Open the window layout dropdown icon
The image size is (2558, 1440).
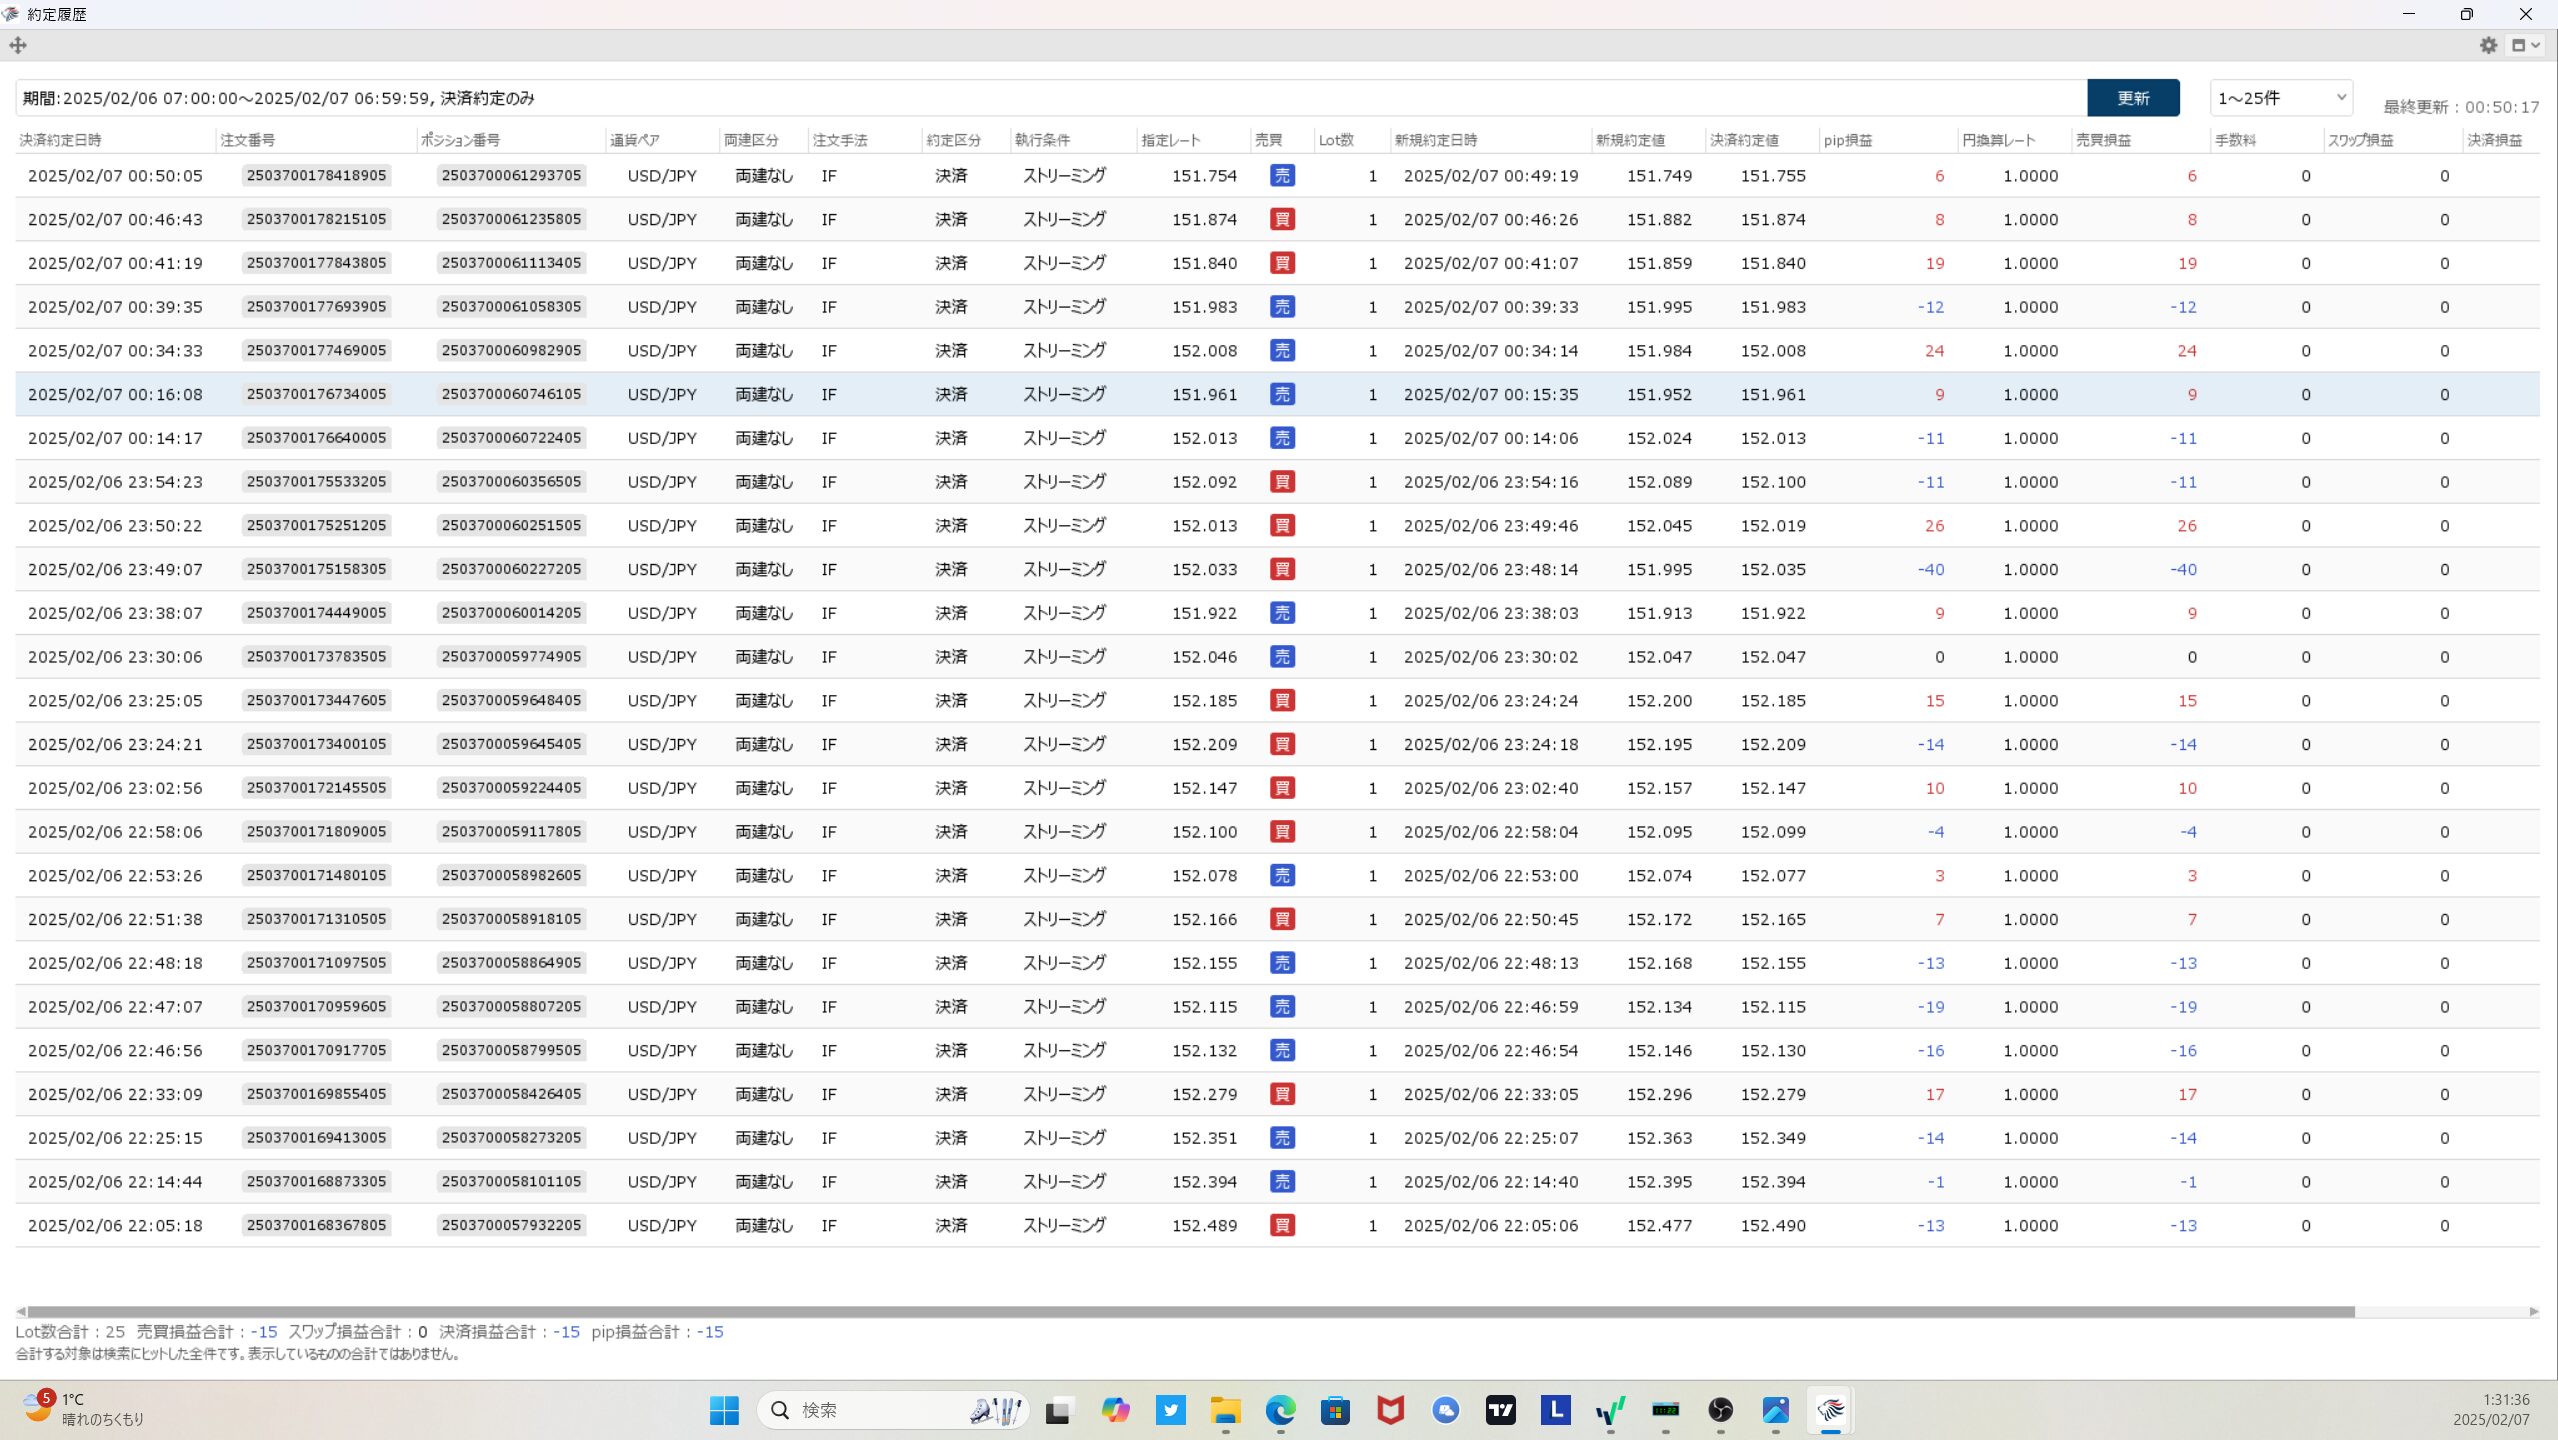click(x=2526, y=45)
